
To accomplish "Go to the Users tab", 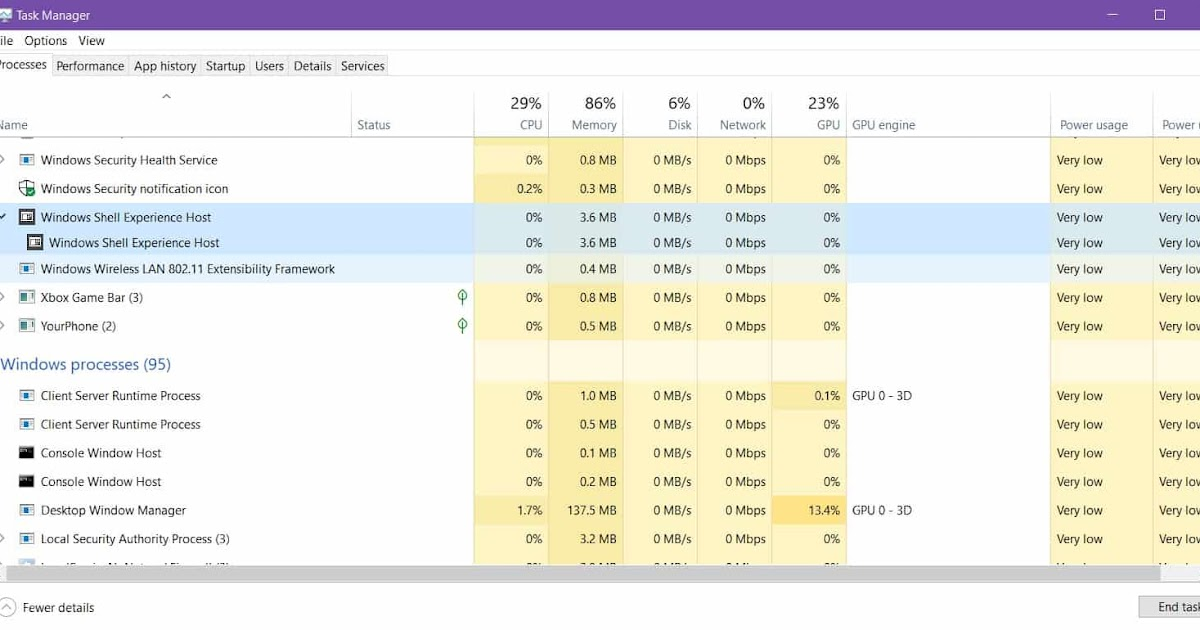I will tap(269, 66).
